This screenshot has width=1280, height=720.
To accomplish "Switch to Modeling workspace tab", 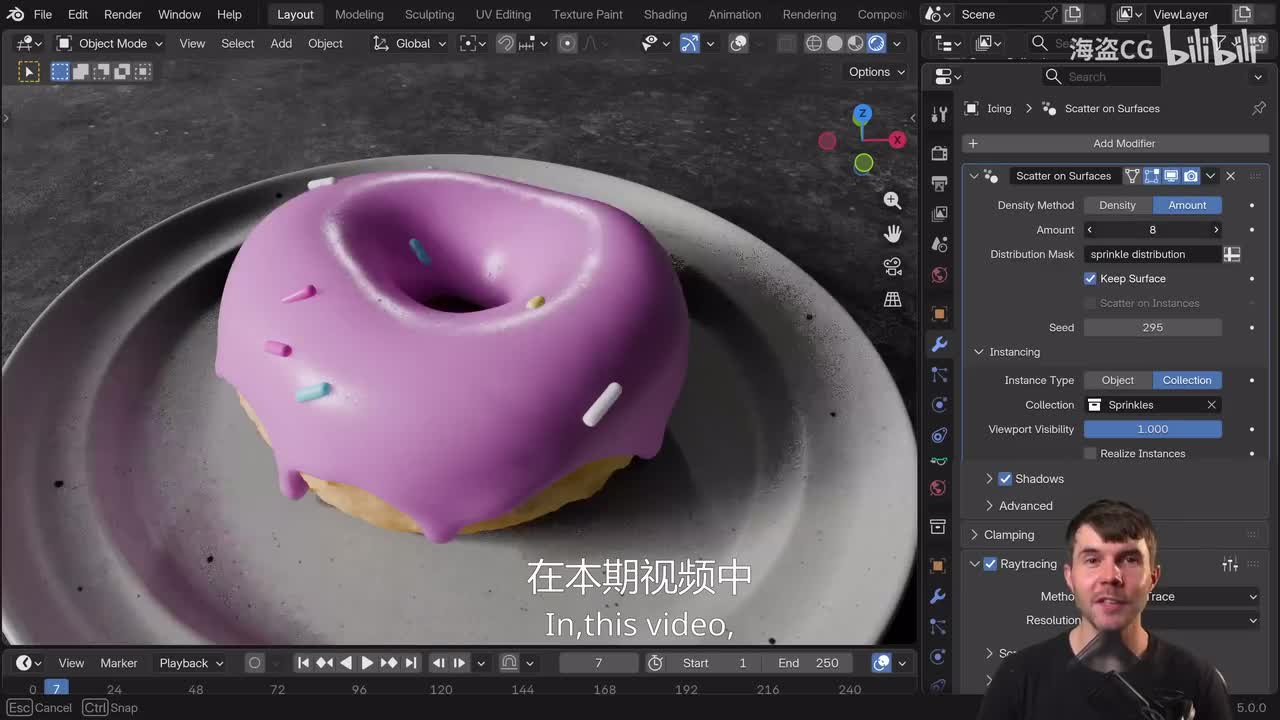I will point(359,14).
